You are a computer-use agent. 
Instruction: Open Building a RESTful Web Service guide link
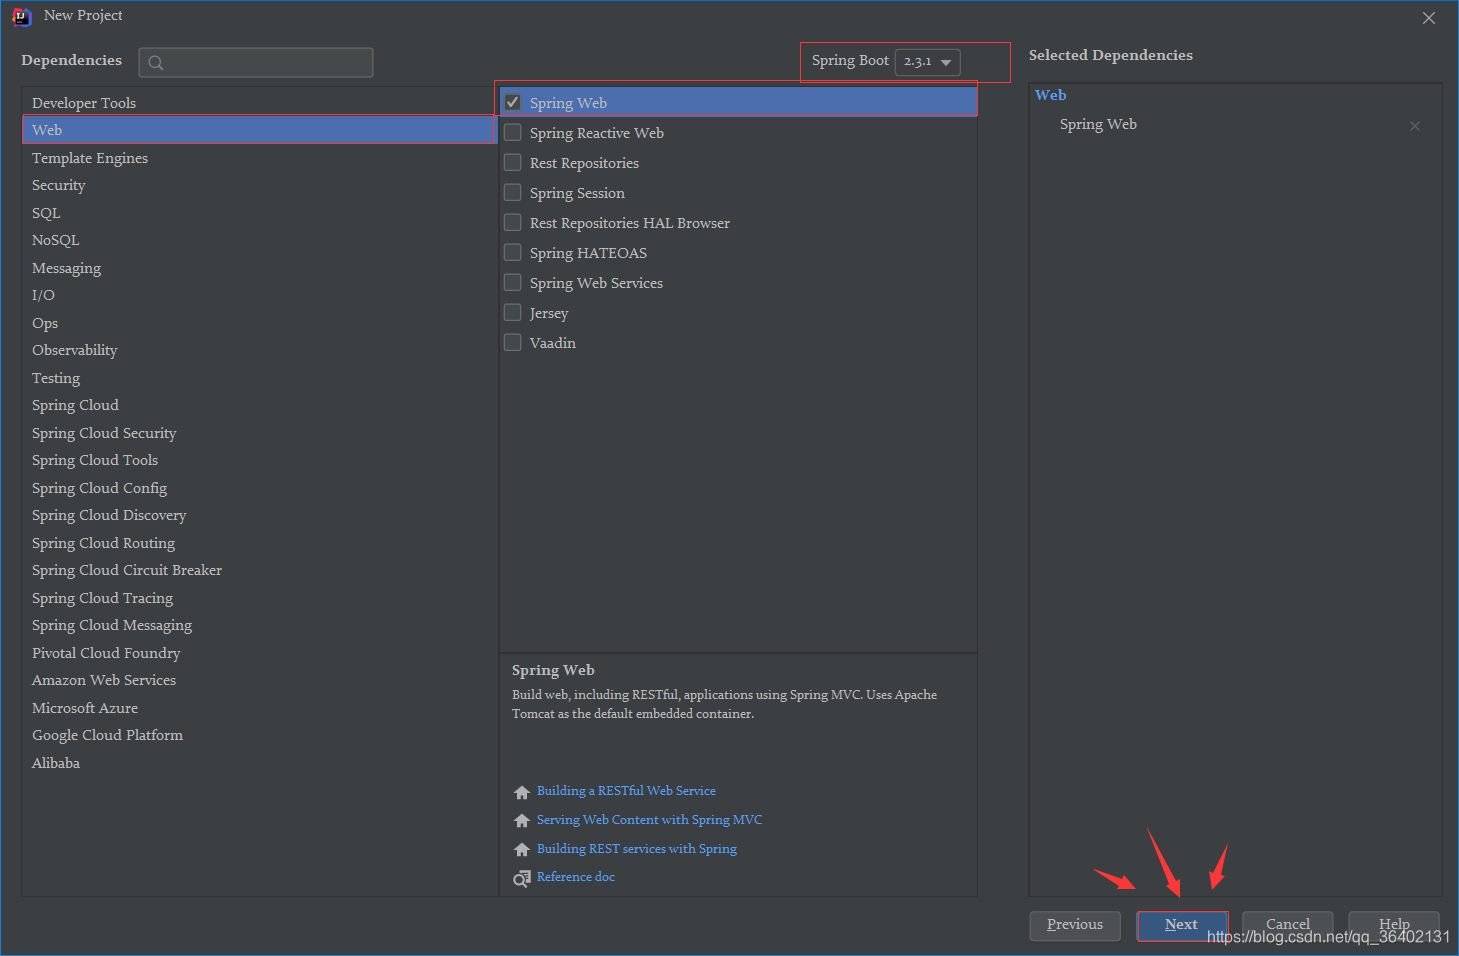(626, 791)
